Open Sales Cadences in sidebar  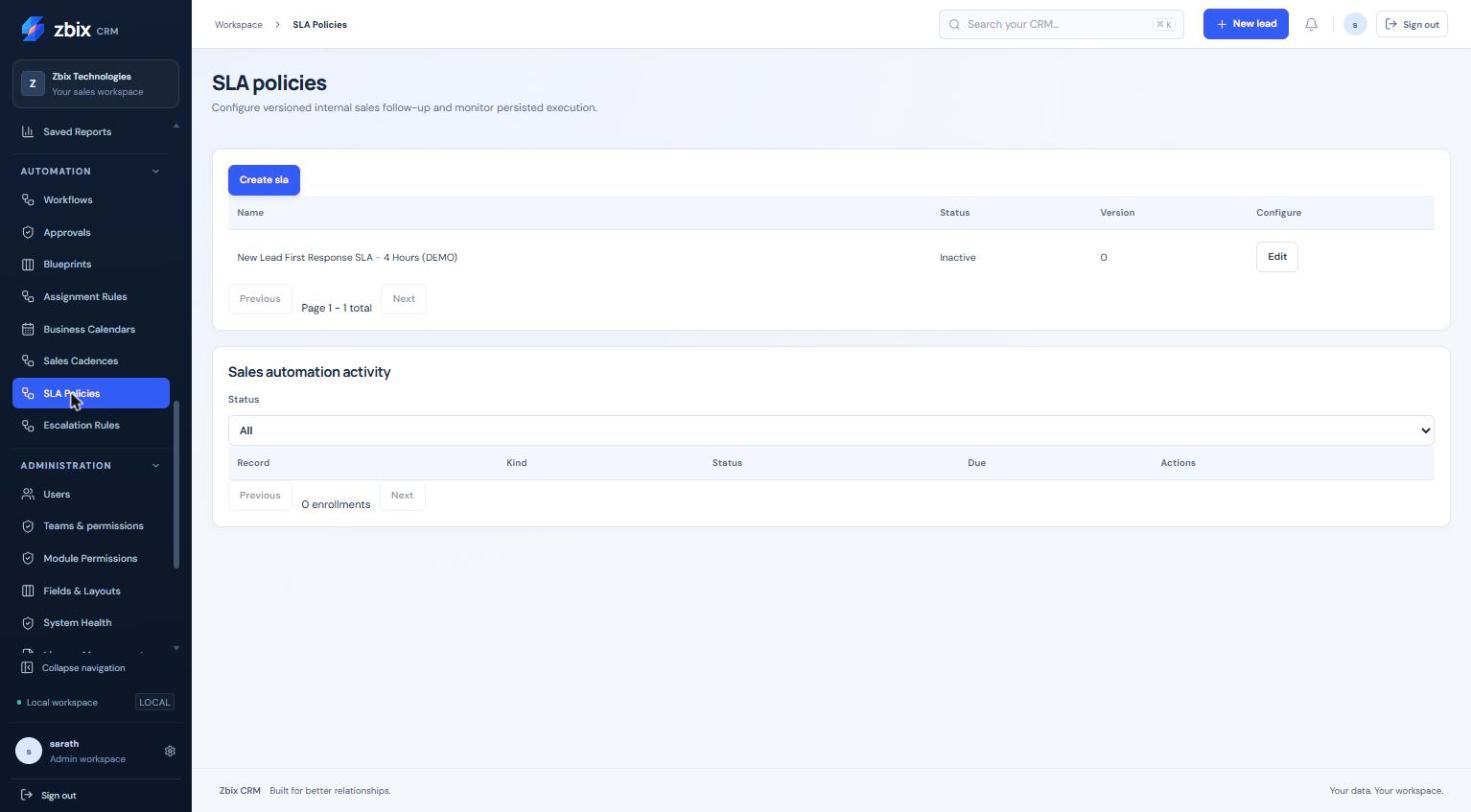point(91,361)
